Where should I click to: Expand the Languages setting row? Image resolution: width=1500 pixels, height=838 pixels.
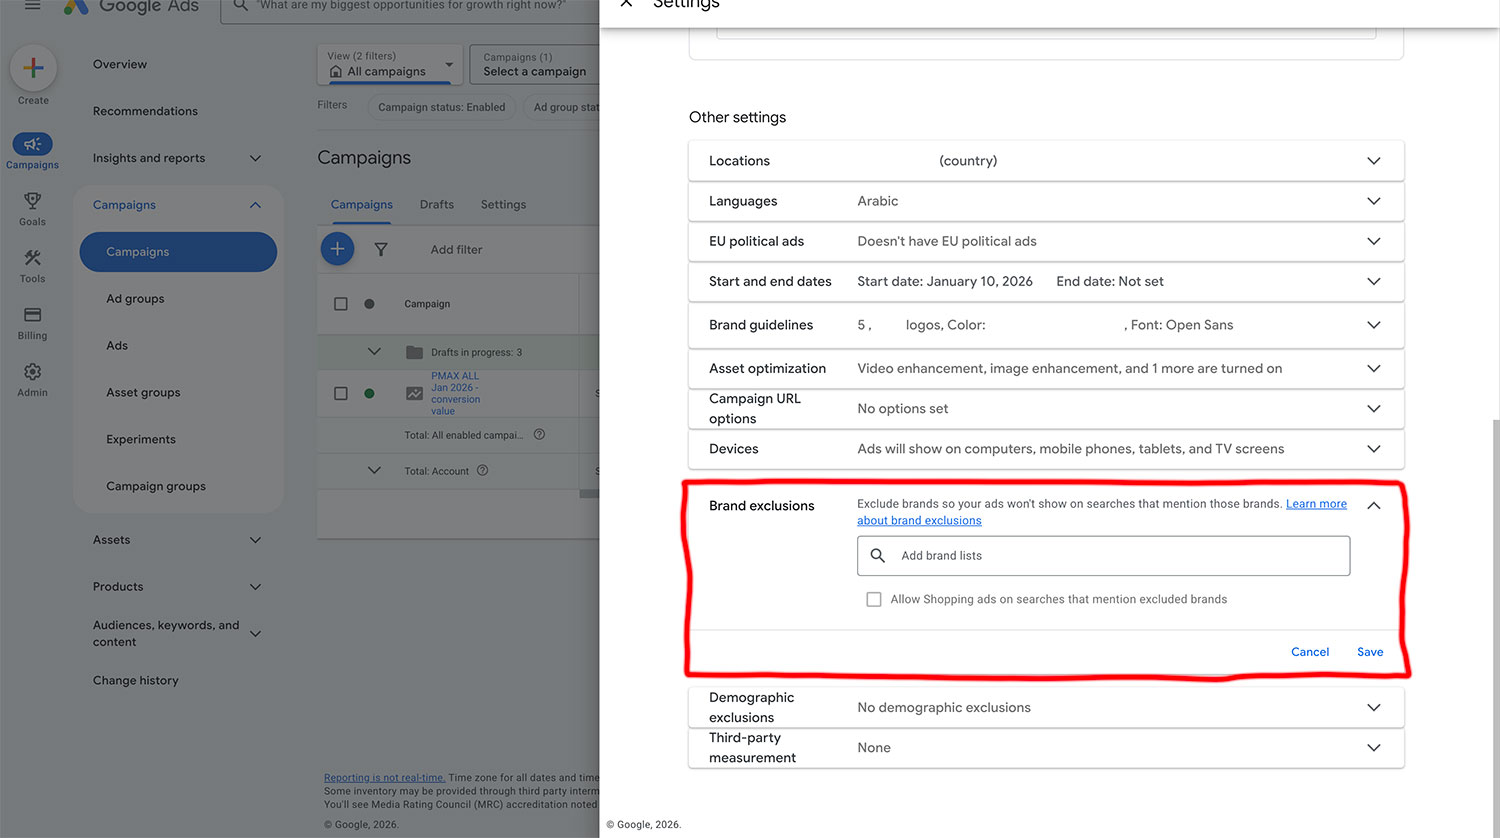1373,201
